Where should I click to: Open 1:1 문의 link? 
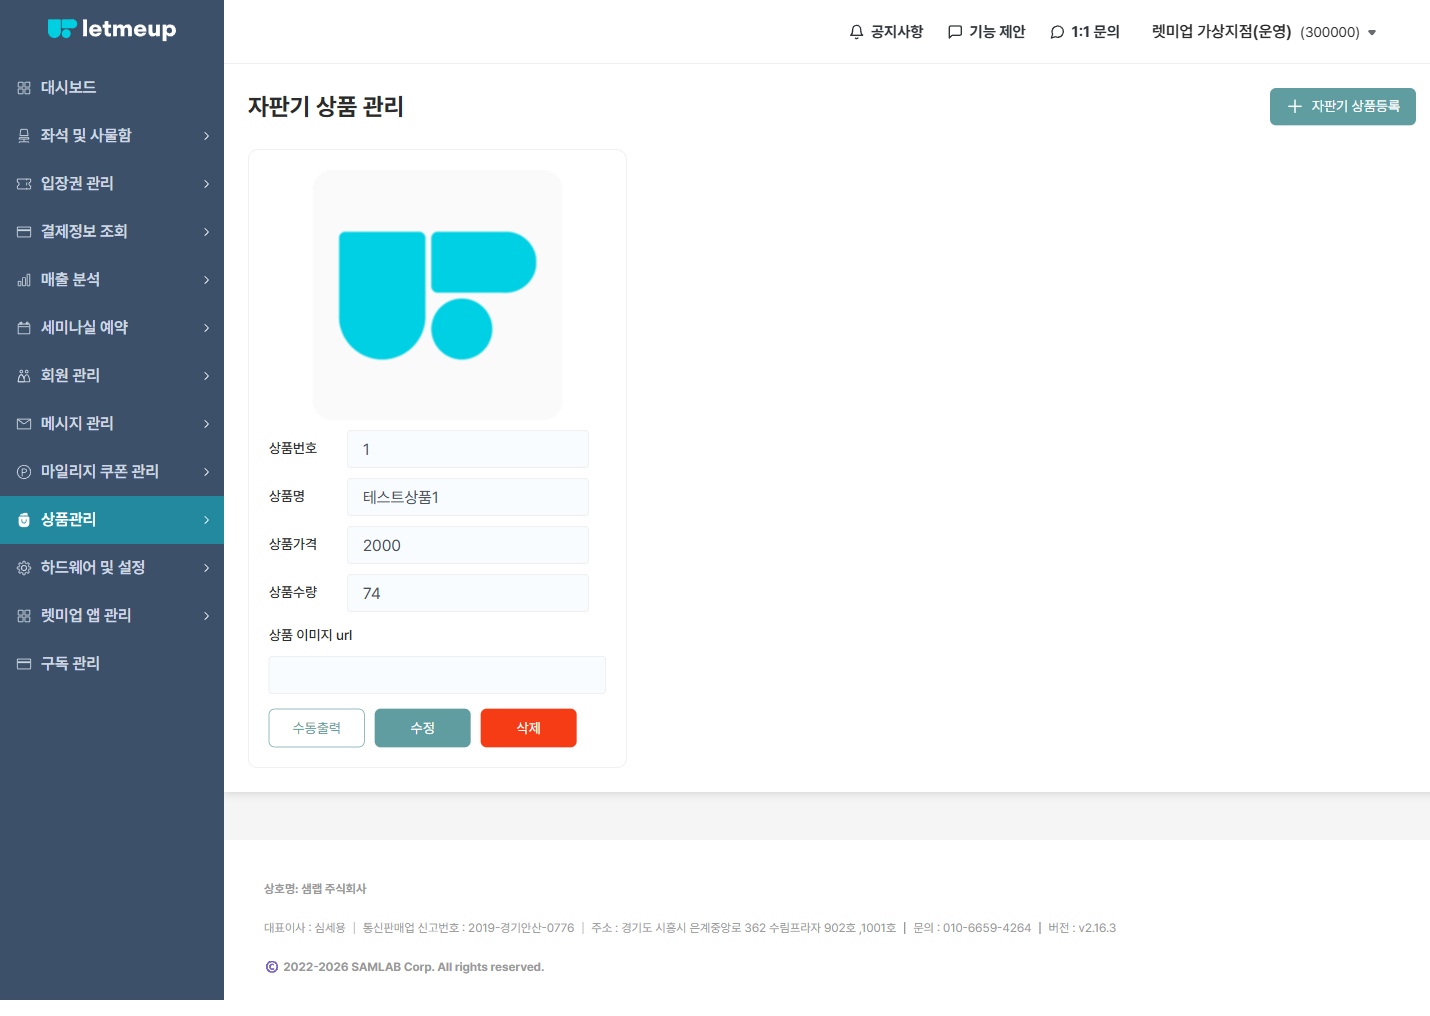[x=1085, y=32]
